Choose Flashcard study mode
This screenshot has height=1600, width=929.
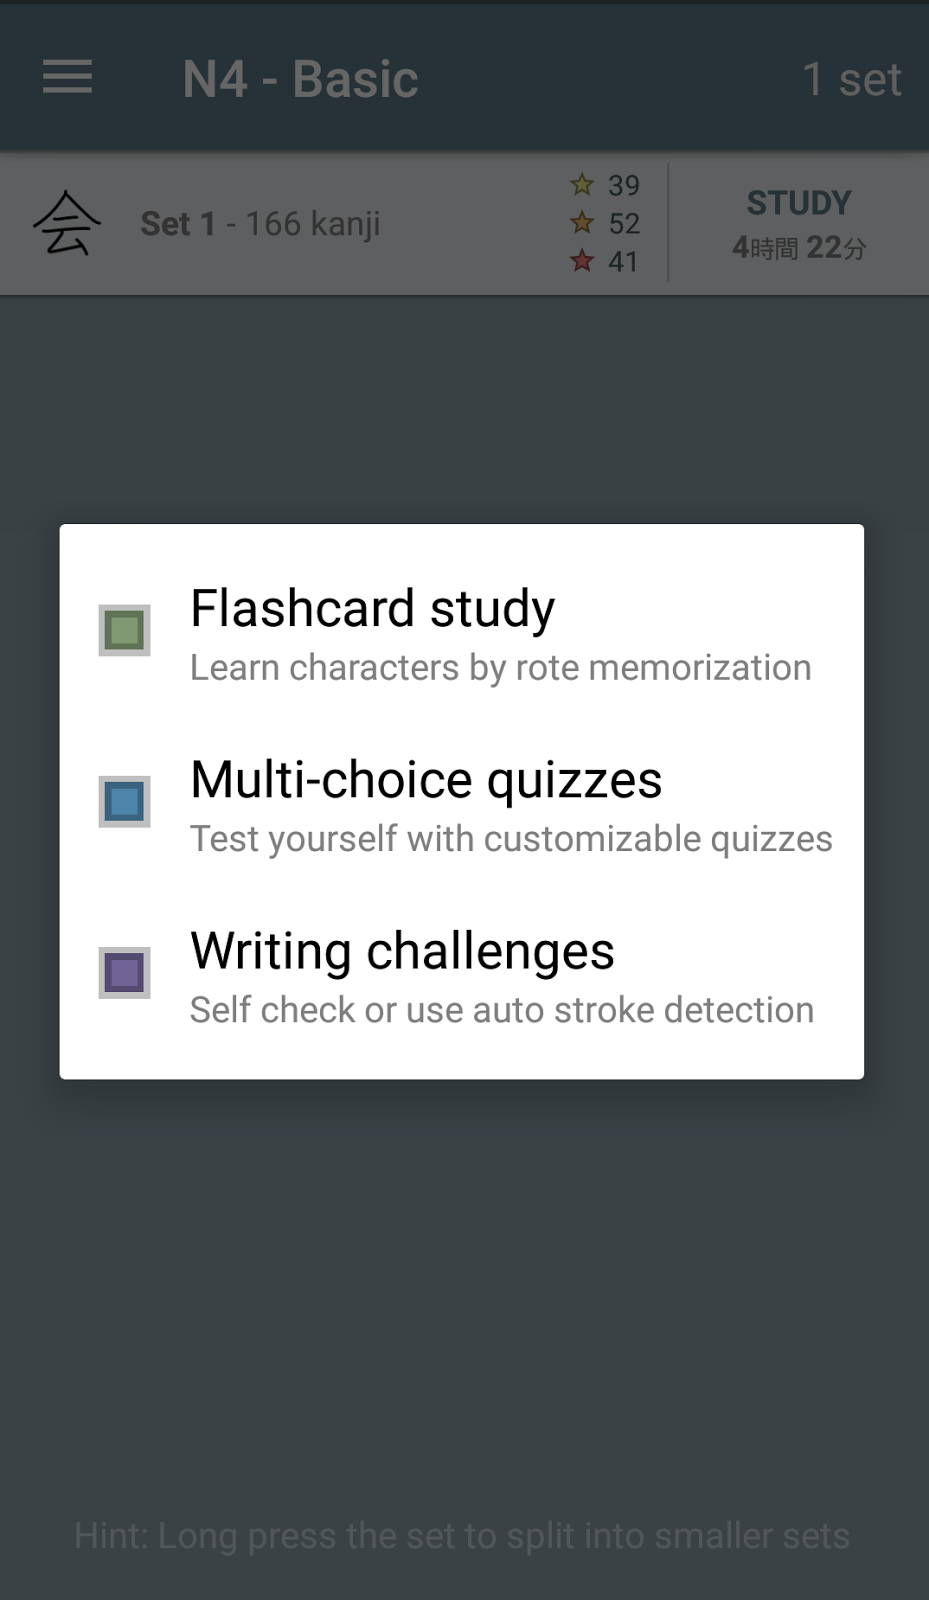click(372, 608)
